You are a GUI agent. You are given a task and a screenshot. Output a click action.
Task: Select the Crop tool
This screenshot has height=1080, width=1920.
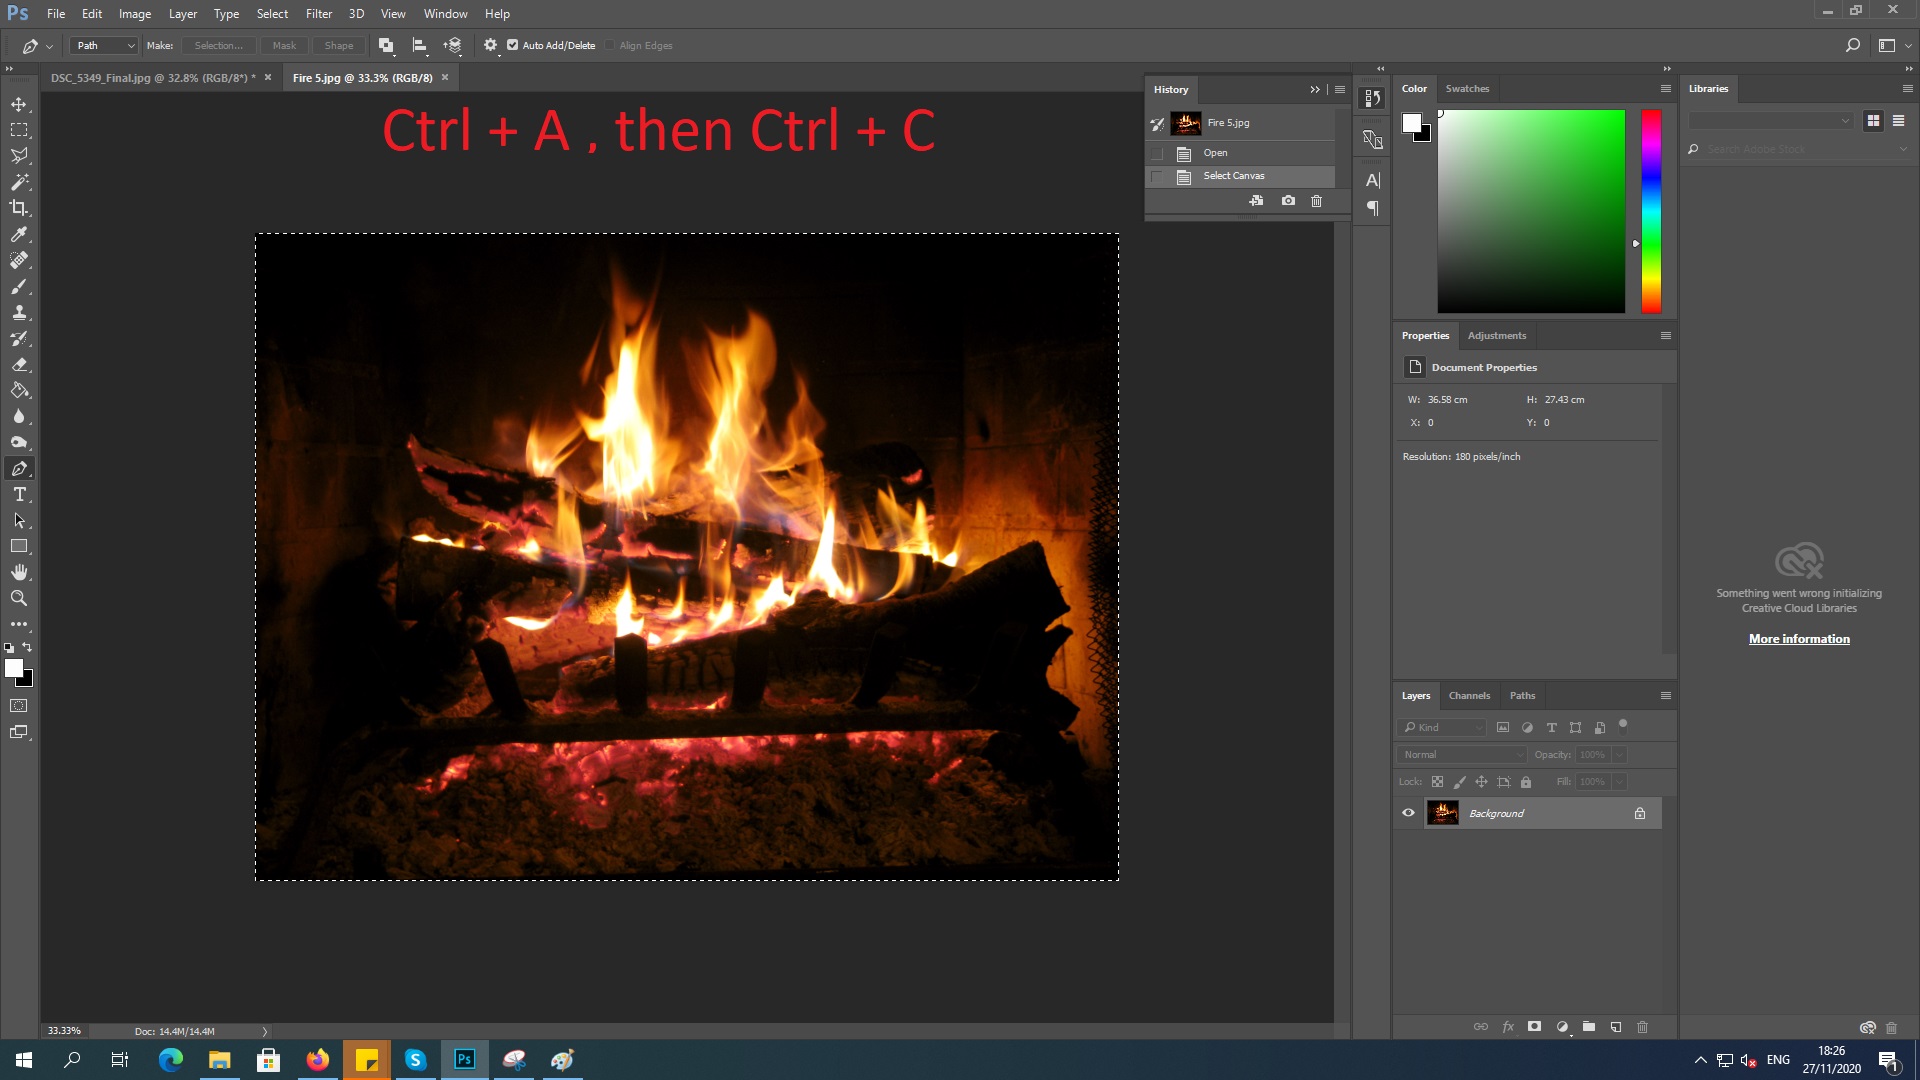pos(19,208)
